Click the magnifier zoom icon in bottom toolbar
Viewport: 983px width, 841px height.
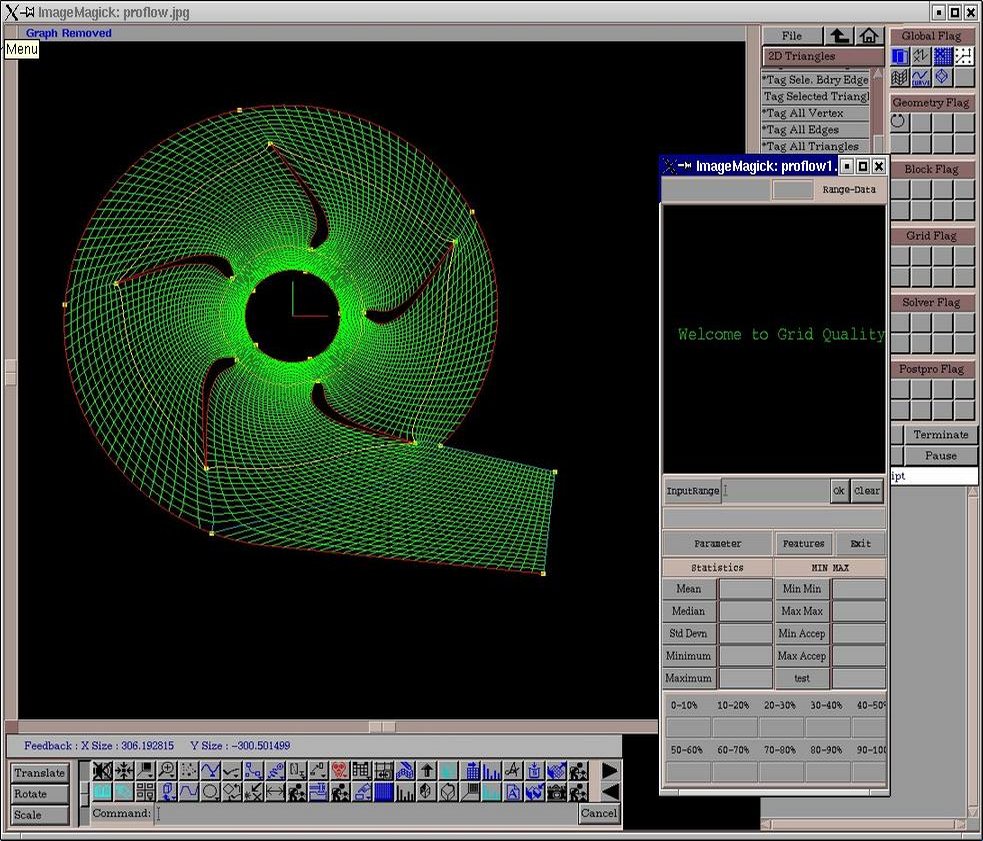point(166,771)
